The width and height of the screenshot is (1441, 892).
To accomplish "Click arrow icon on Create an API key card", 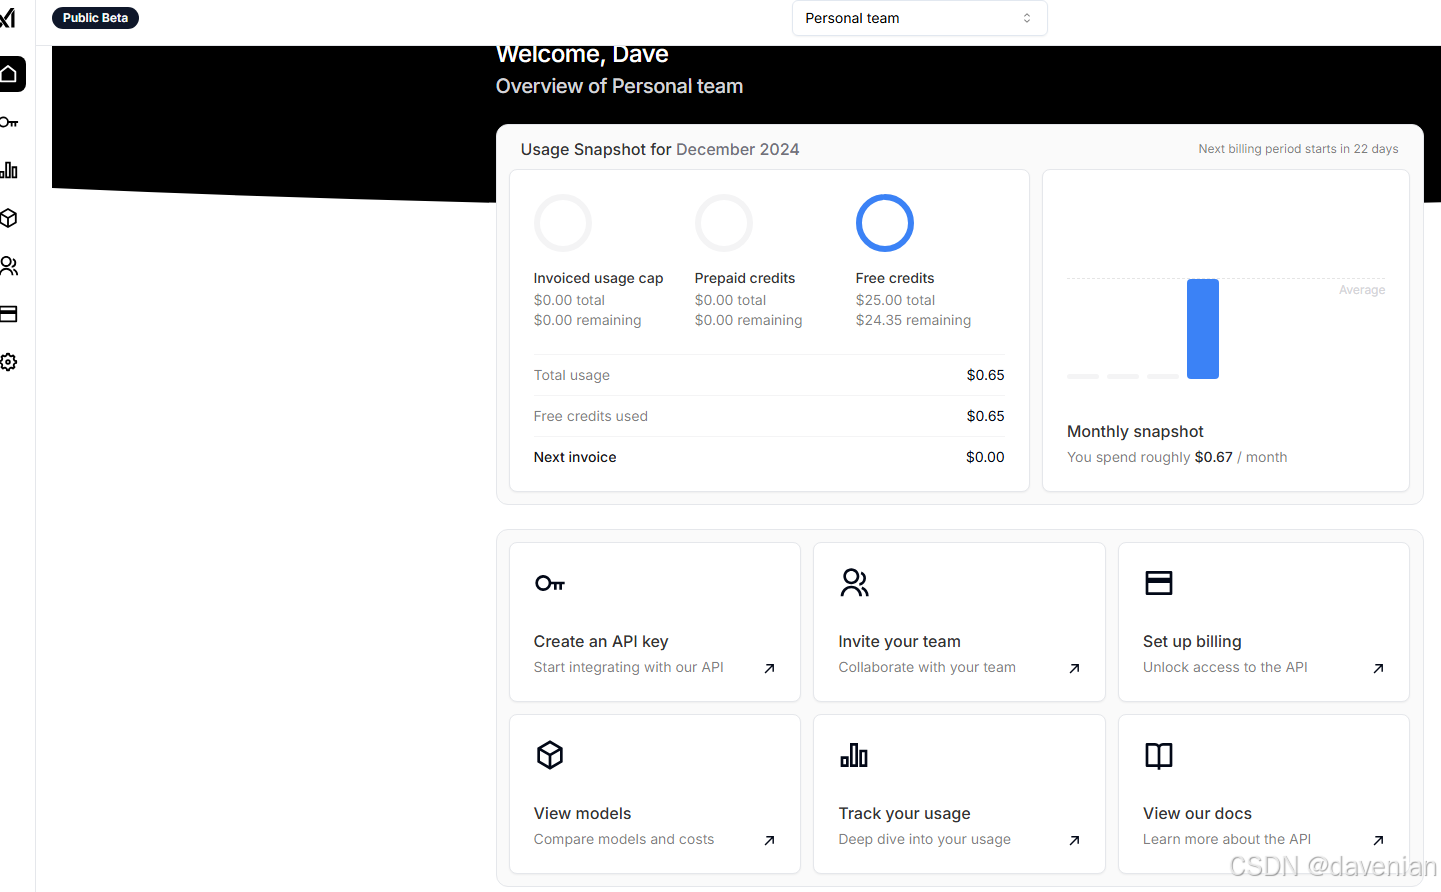I will click(769, 668).
